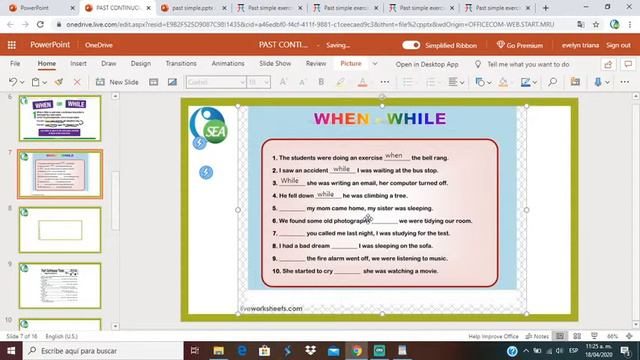This screenshot has width=640, height=360.
Task: Click the Sign out link
Action: point(618,45)
